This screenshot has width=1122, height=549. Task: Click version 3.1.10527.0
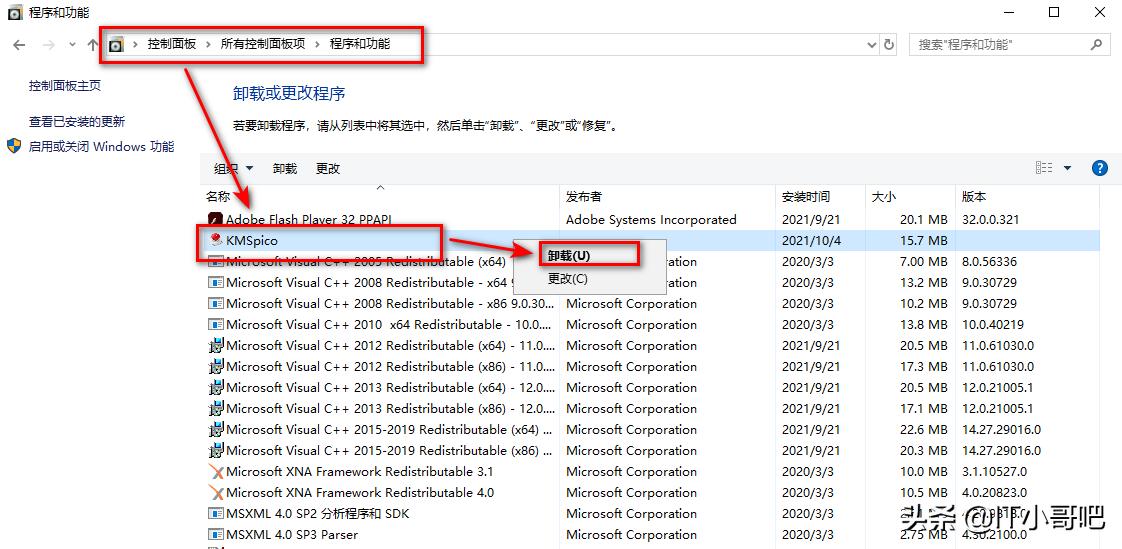[x=994, y=472]
